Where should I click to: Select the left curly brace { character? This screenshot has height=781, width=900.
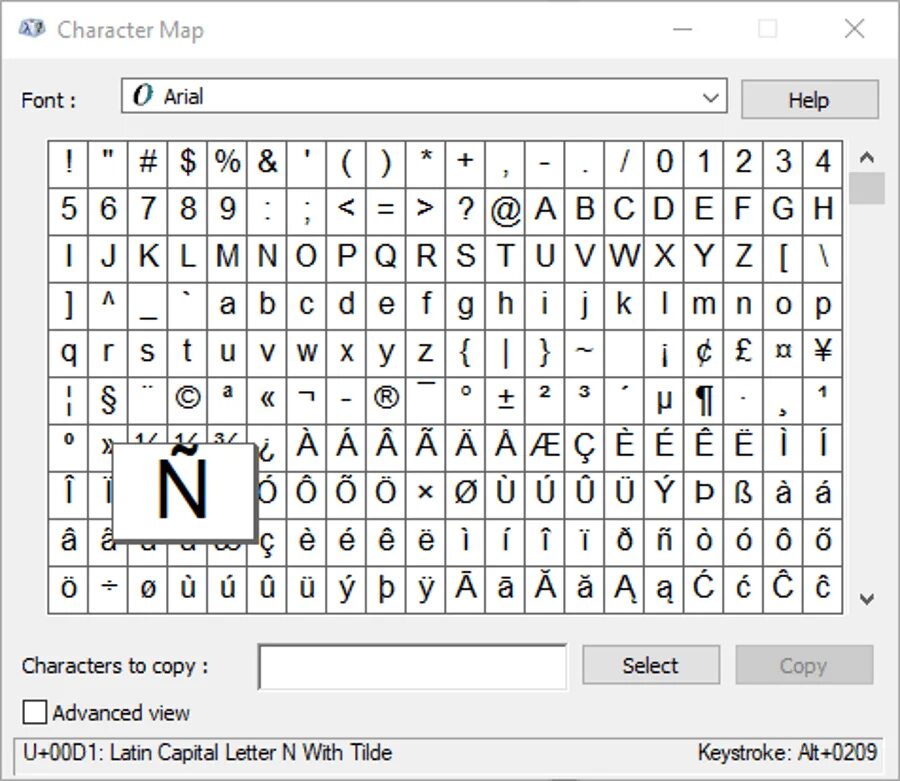point(465,351)
